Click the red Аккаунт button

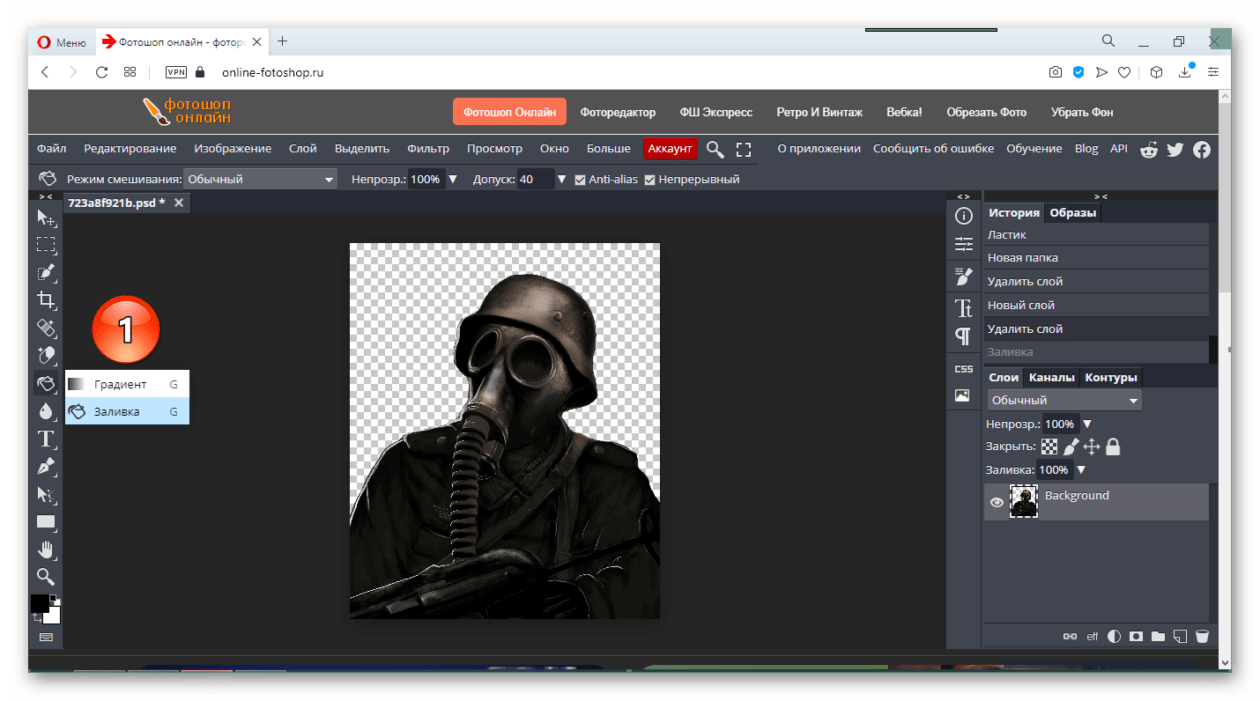(x=670, y=149)
